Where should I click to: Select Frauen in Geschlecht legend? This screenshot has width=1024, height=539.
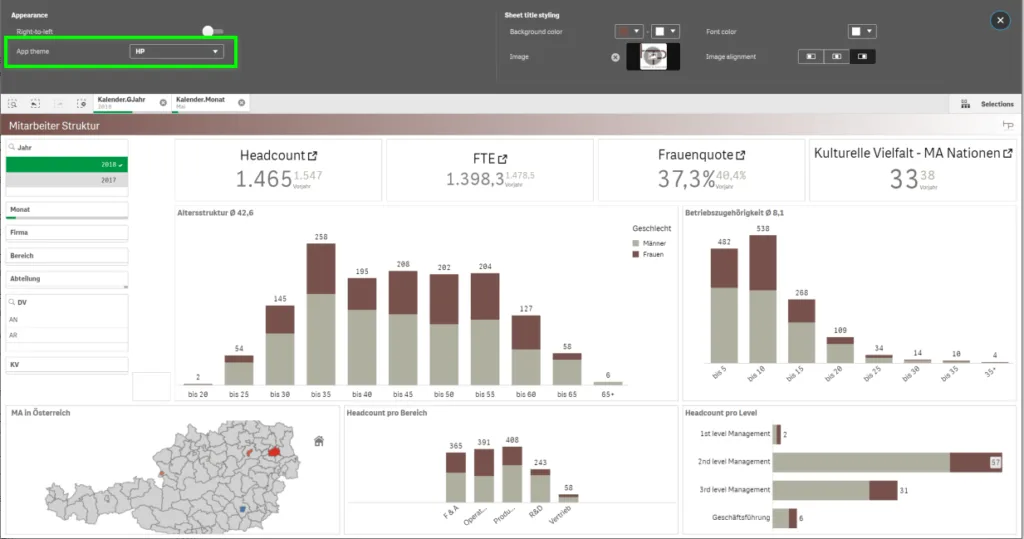(648, 254)
